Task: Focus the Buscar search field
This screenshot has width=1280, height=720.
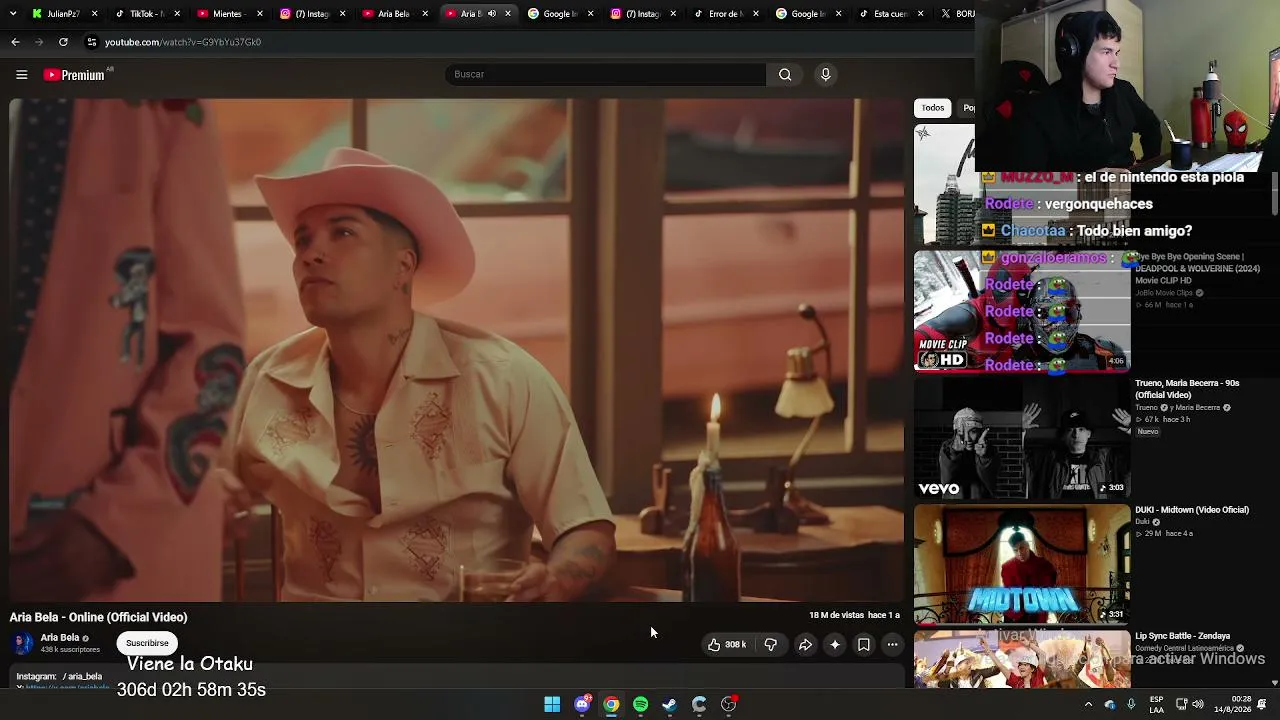Action: pos(605,75)
